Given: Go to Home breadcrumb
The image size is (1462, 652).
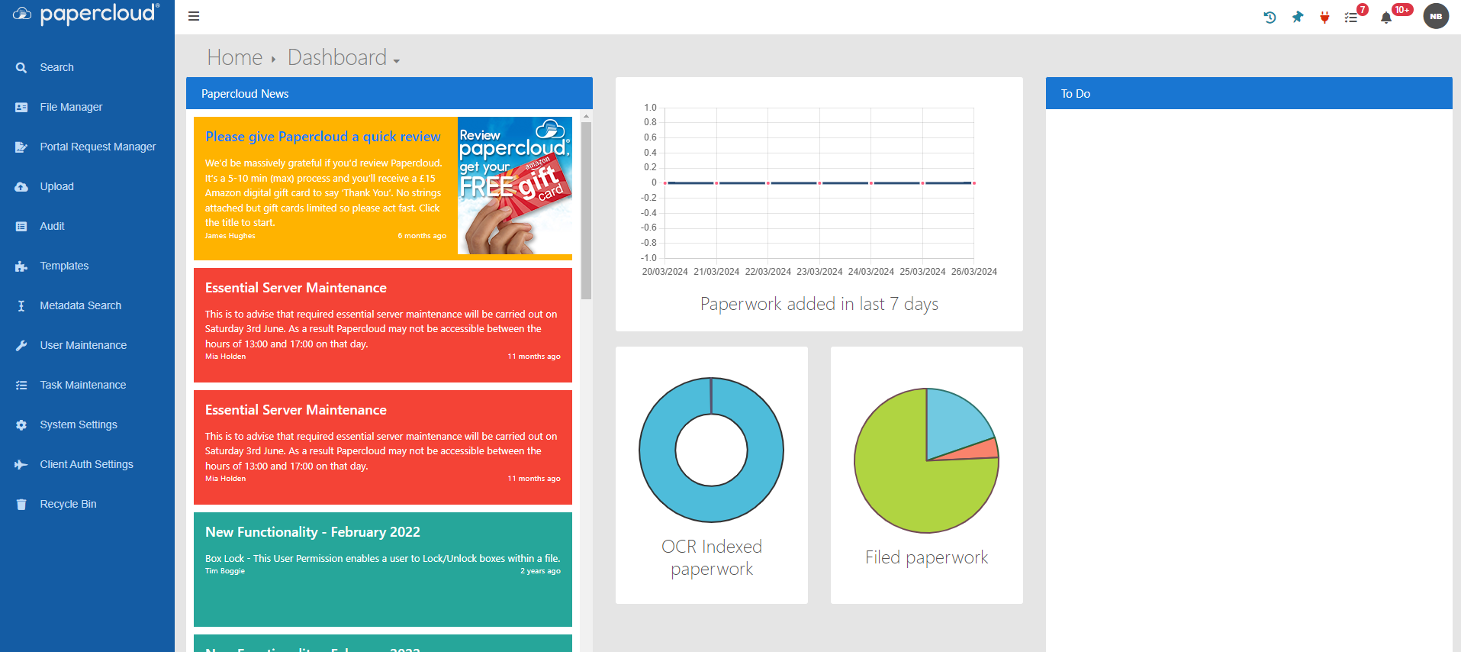Looking at the screenshot, I should (234, 57).
